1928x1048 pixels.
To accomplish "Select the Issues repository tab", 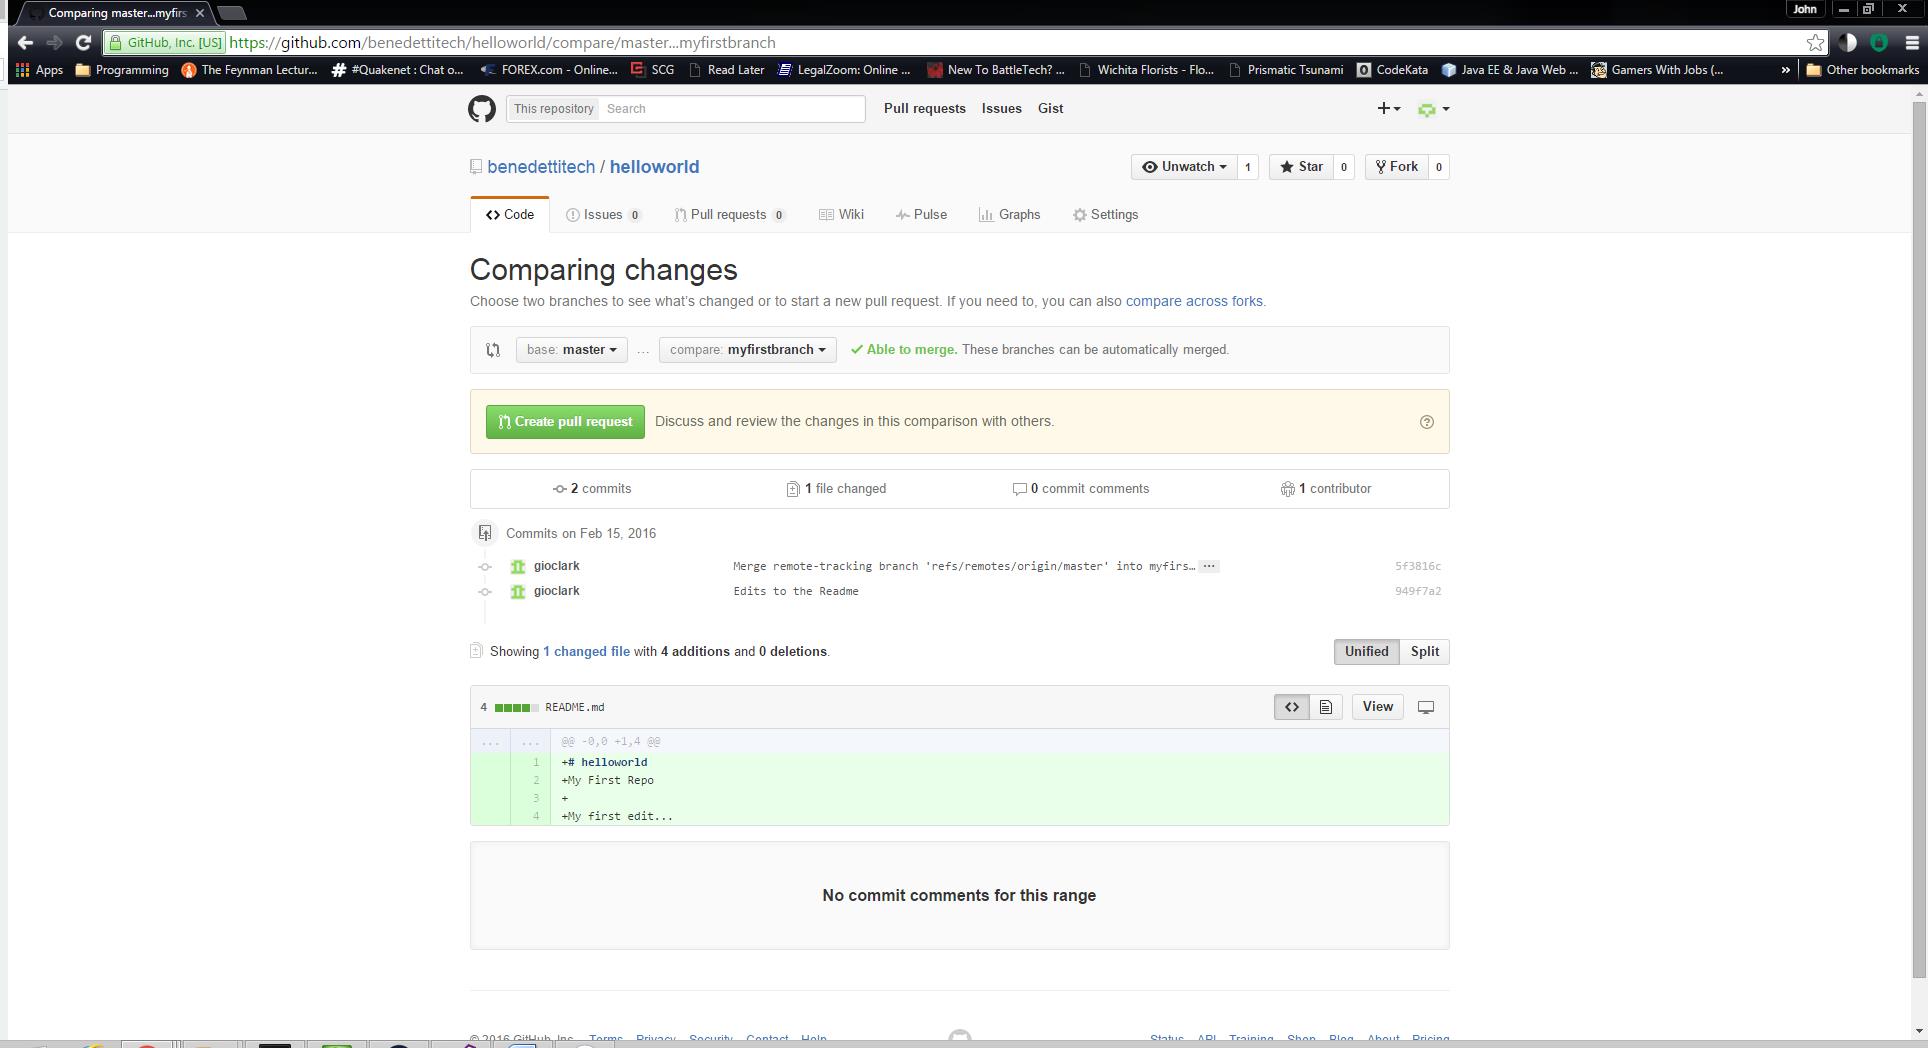I will pos(603,215).
